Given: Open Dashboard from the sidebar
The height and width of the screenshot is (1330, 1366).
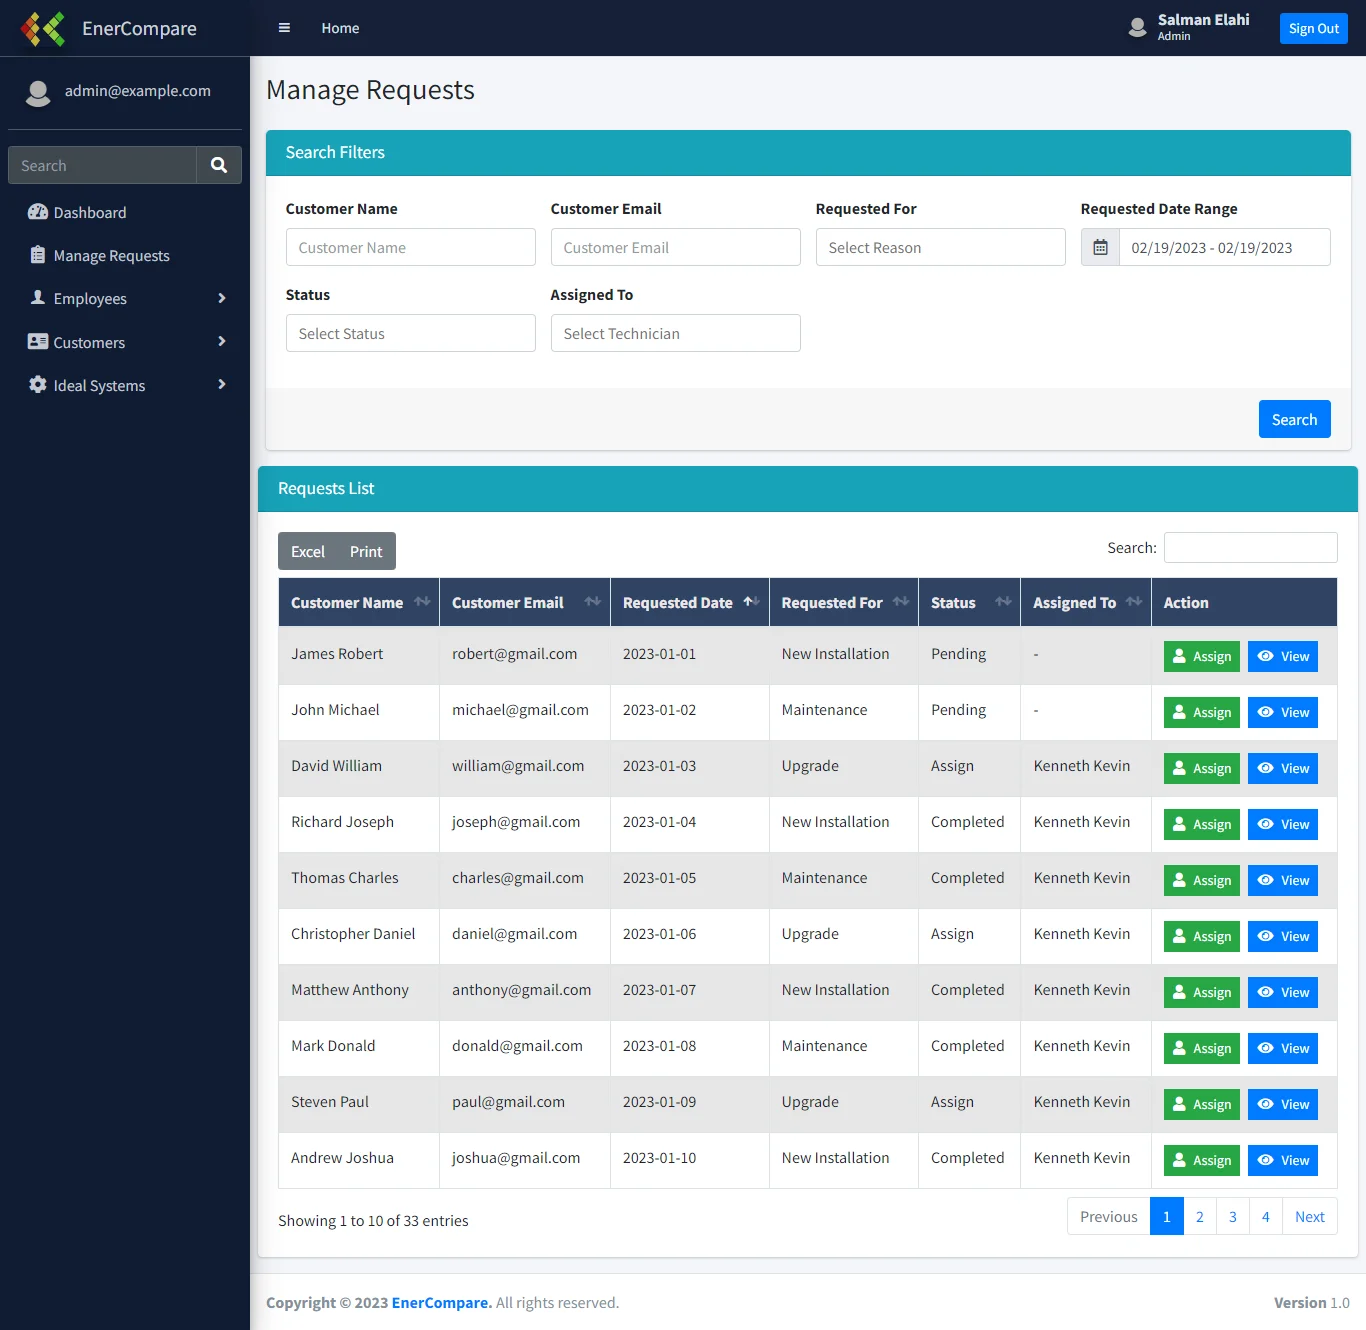Looking at the screenshot, I should click(x=90, y=212).
